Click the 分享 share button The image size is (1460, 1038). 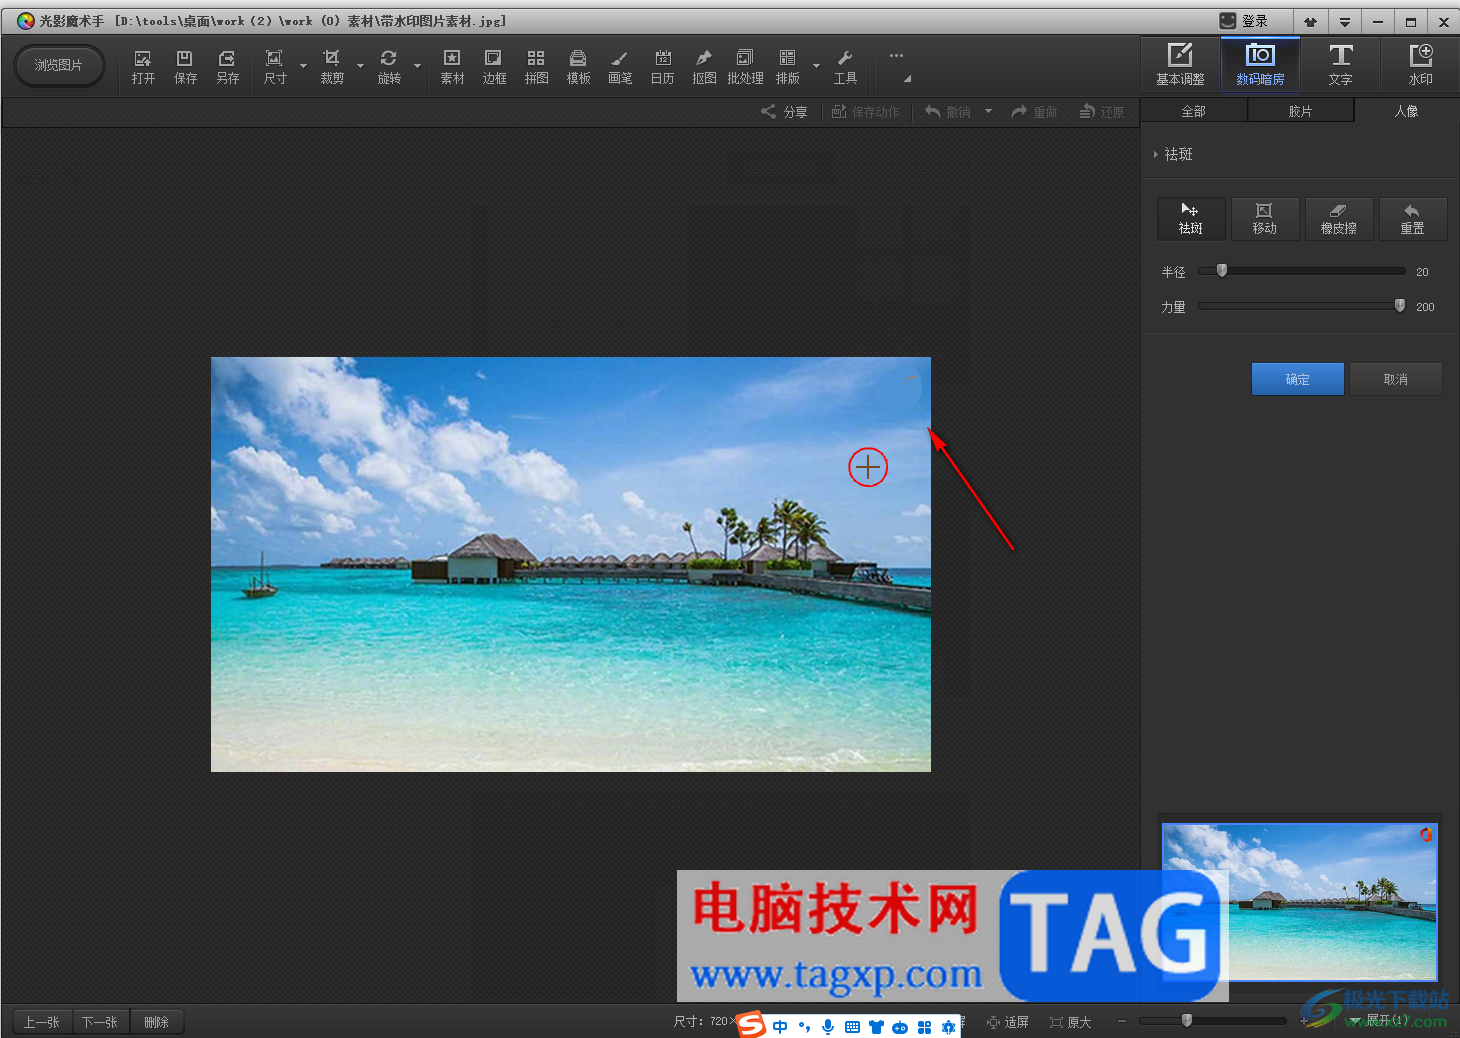(x=785, y=112)
